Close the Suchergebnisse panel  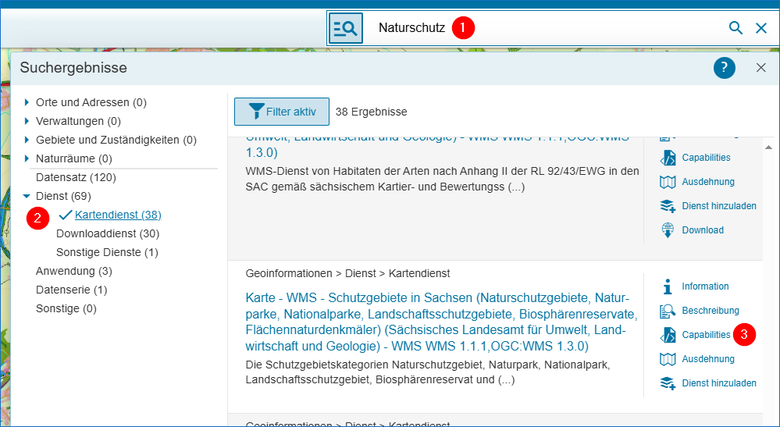(761, 68)
